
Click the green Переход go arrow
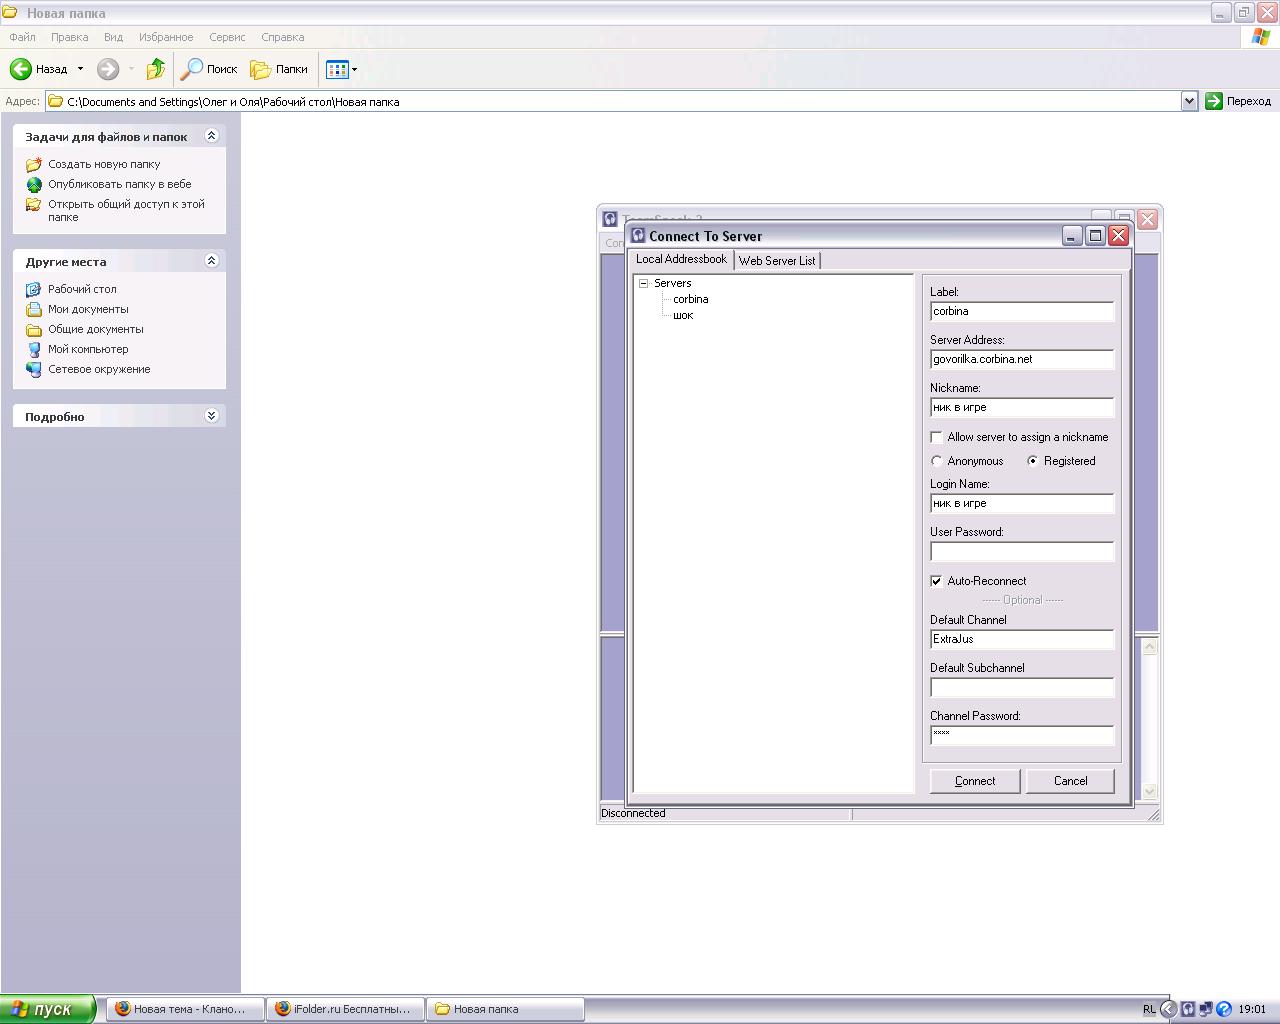[1214, 101]
